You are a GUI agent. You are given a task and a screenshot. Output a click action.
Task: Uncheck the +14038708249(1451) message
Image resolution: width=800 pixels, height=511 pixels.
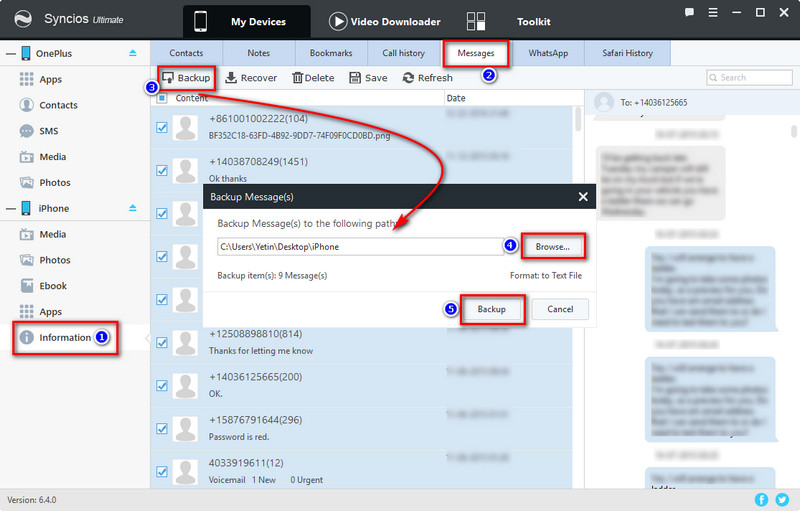[x=162, y=170]
